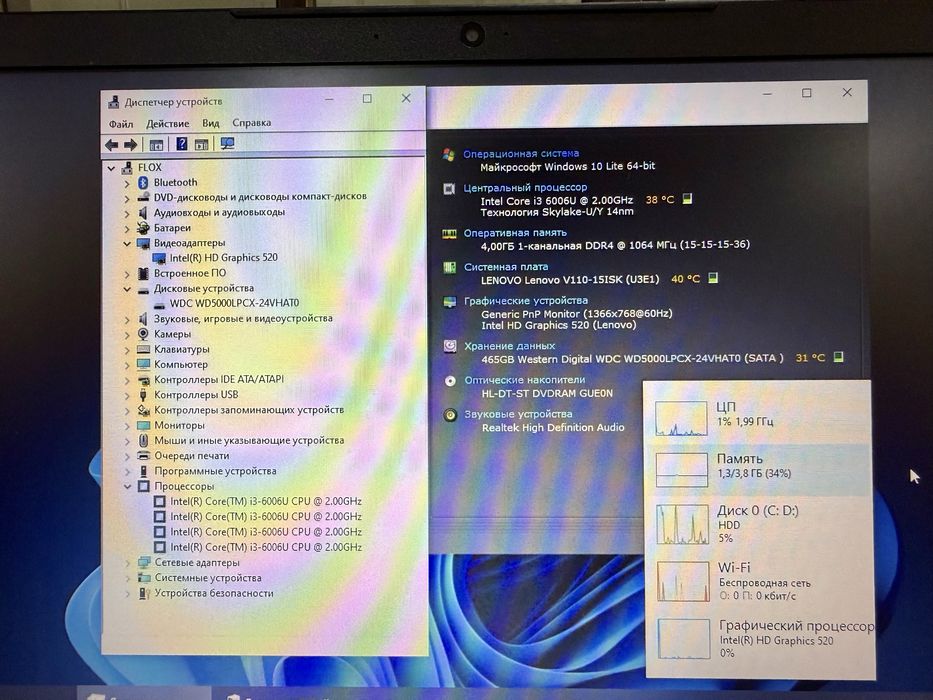
Task: Select Память performance item
Action: [x=758, y=469]
